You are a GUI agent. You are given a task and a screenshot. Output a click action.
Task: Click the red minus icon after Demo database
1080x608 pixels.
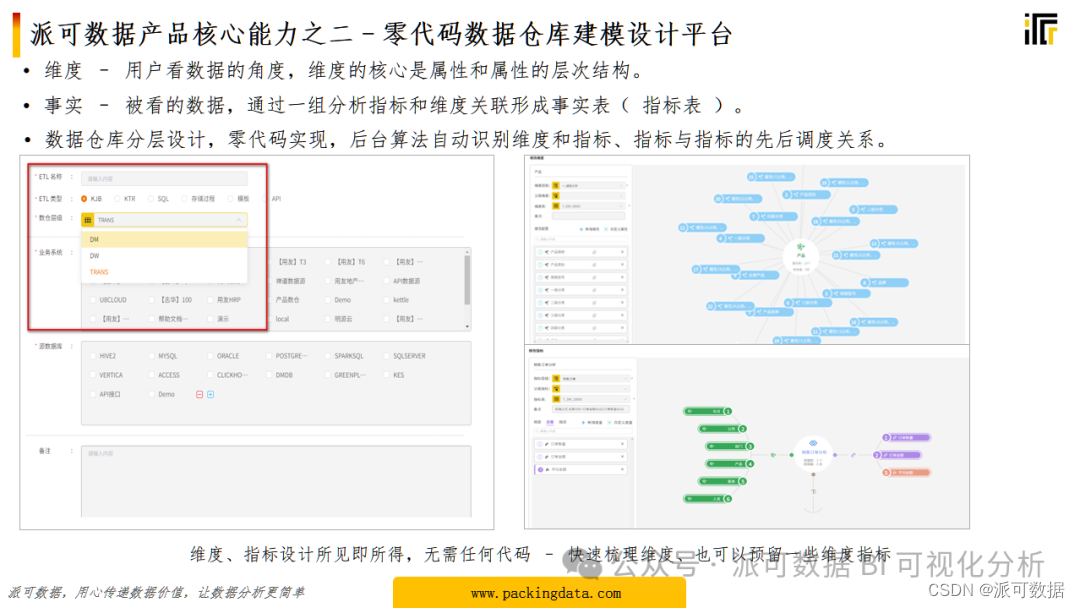click(x=200, y=395)
